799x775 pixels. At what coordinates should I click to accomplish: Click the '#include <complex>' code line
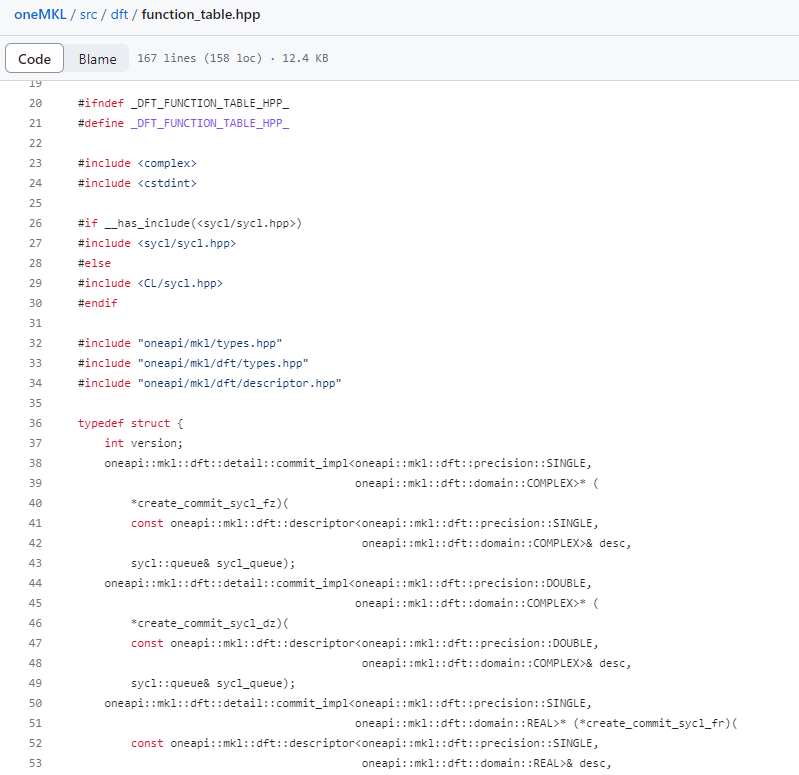pyautogui.click(x=137, y=163)
